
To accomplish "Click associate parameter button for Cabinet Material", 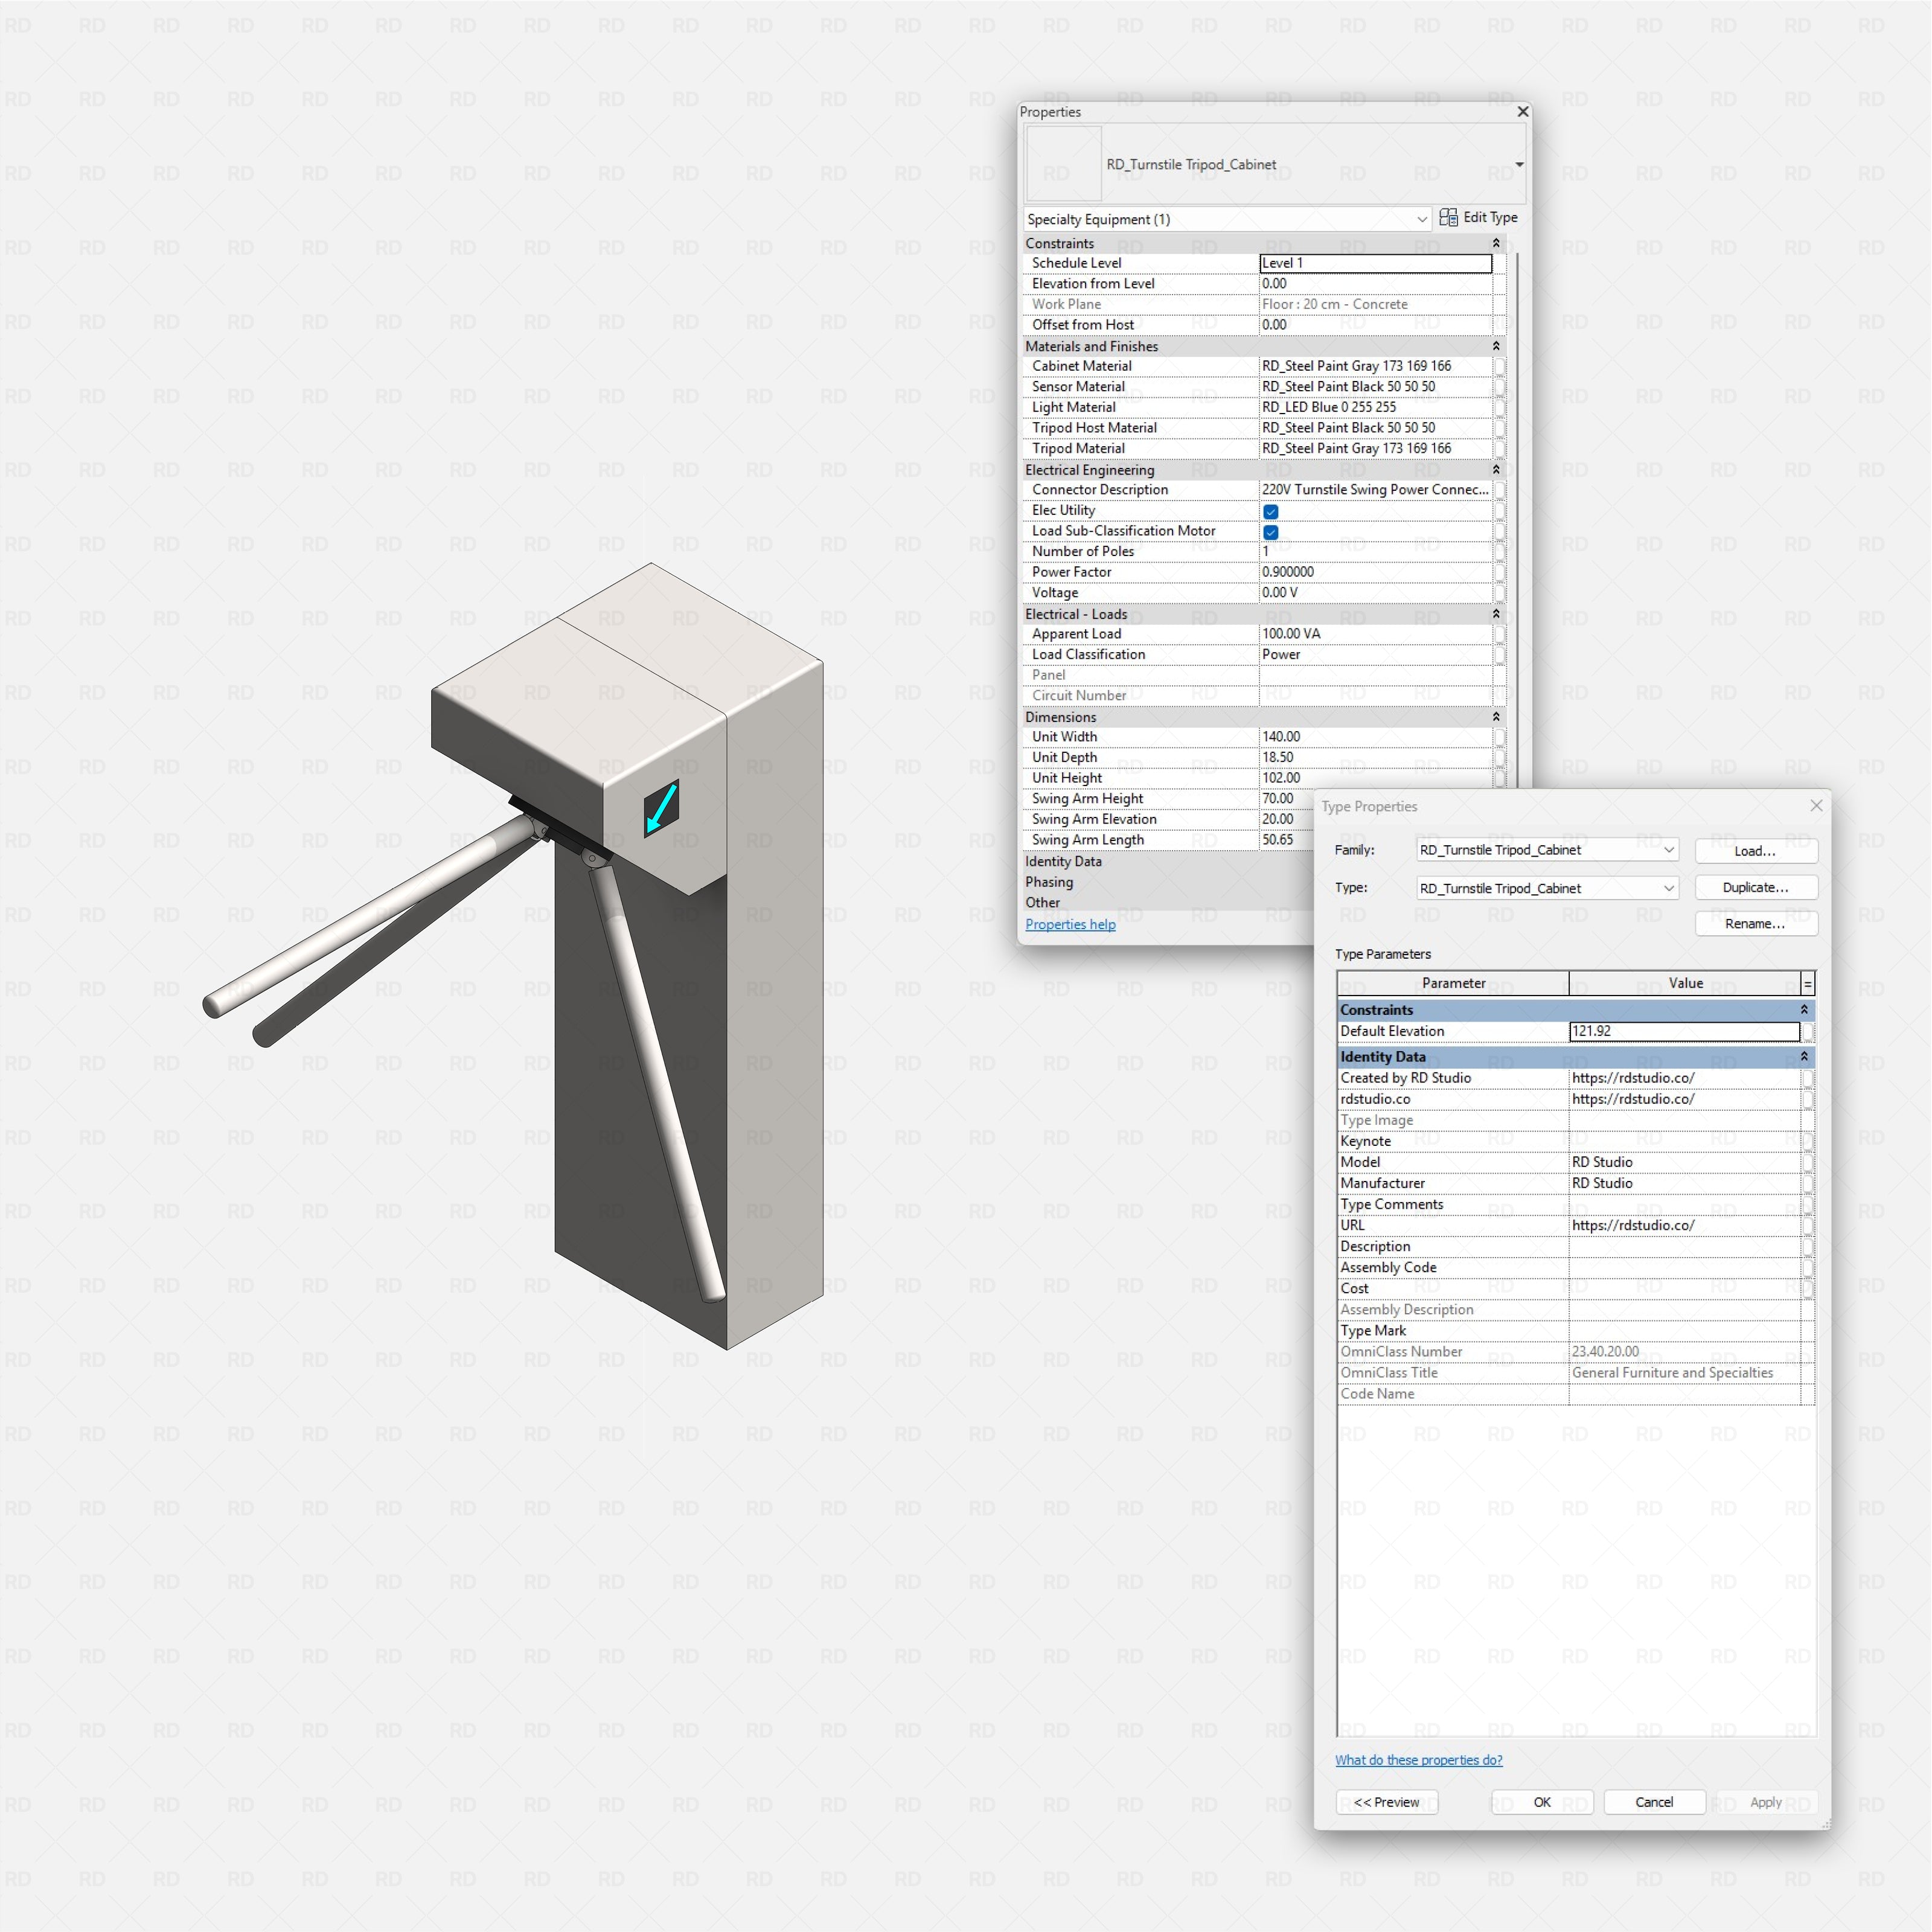I will tap(1499, 366).
